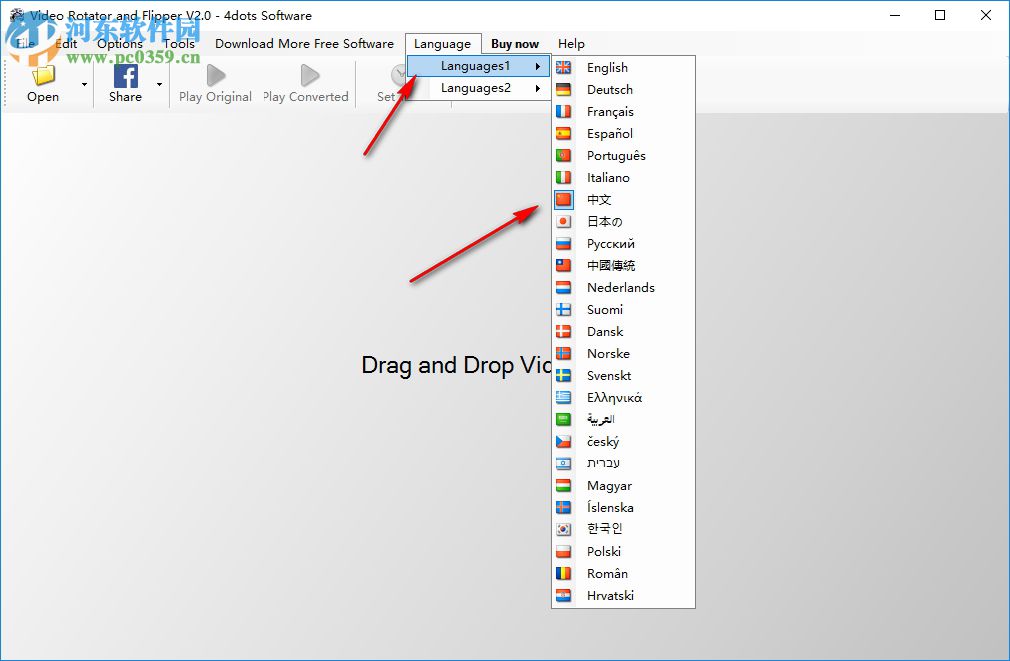Choose the Svenskt language label

pyautogui.click(x=609, y=375)
